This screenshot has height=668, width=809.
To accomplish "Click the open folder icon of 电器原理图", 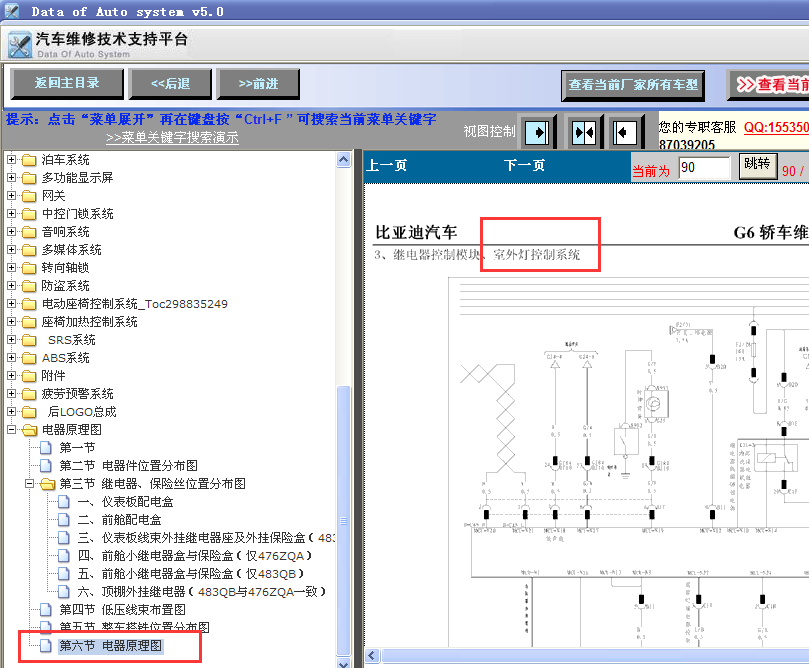I will tap(29, 430).
